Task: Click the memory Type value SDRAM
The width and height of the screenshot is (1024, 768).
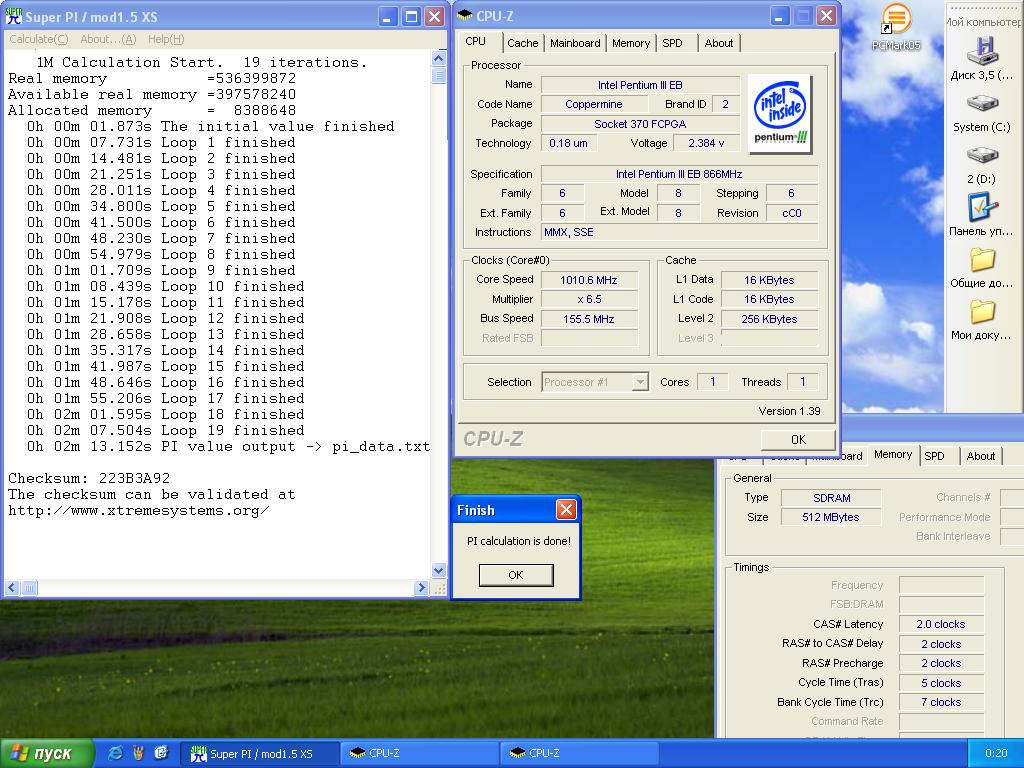Action: click(x=831, y=498)
